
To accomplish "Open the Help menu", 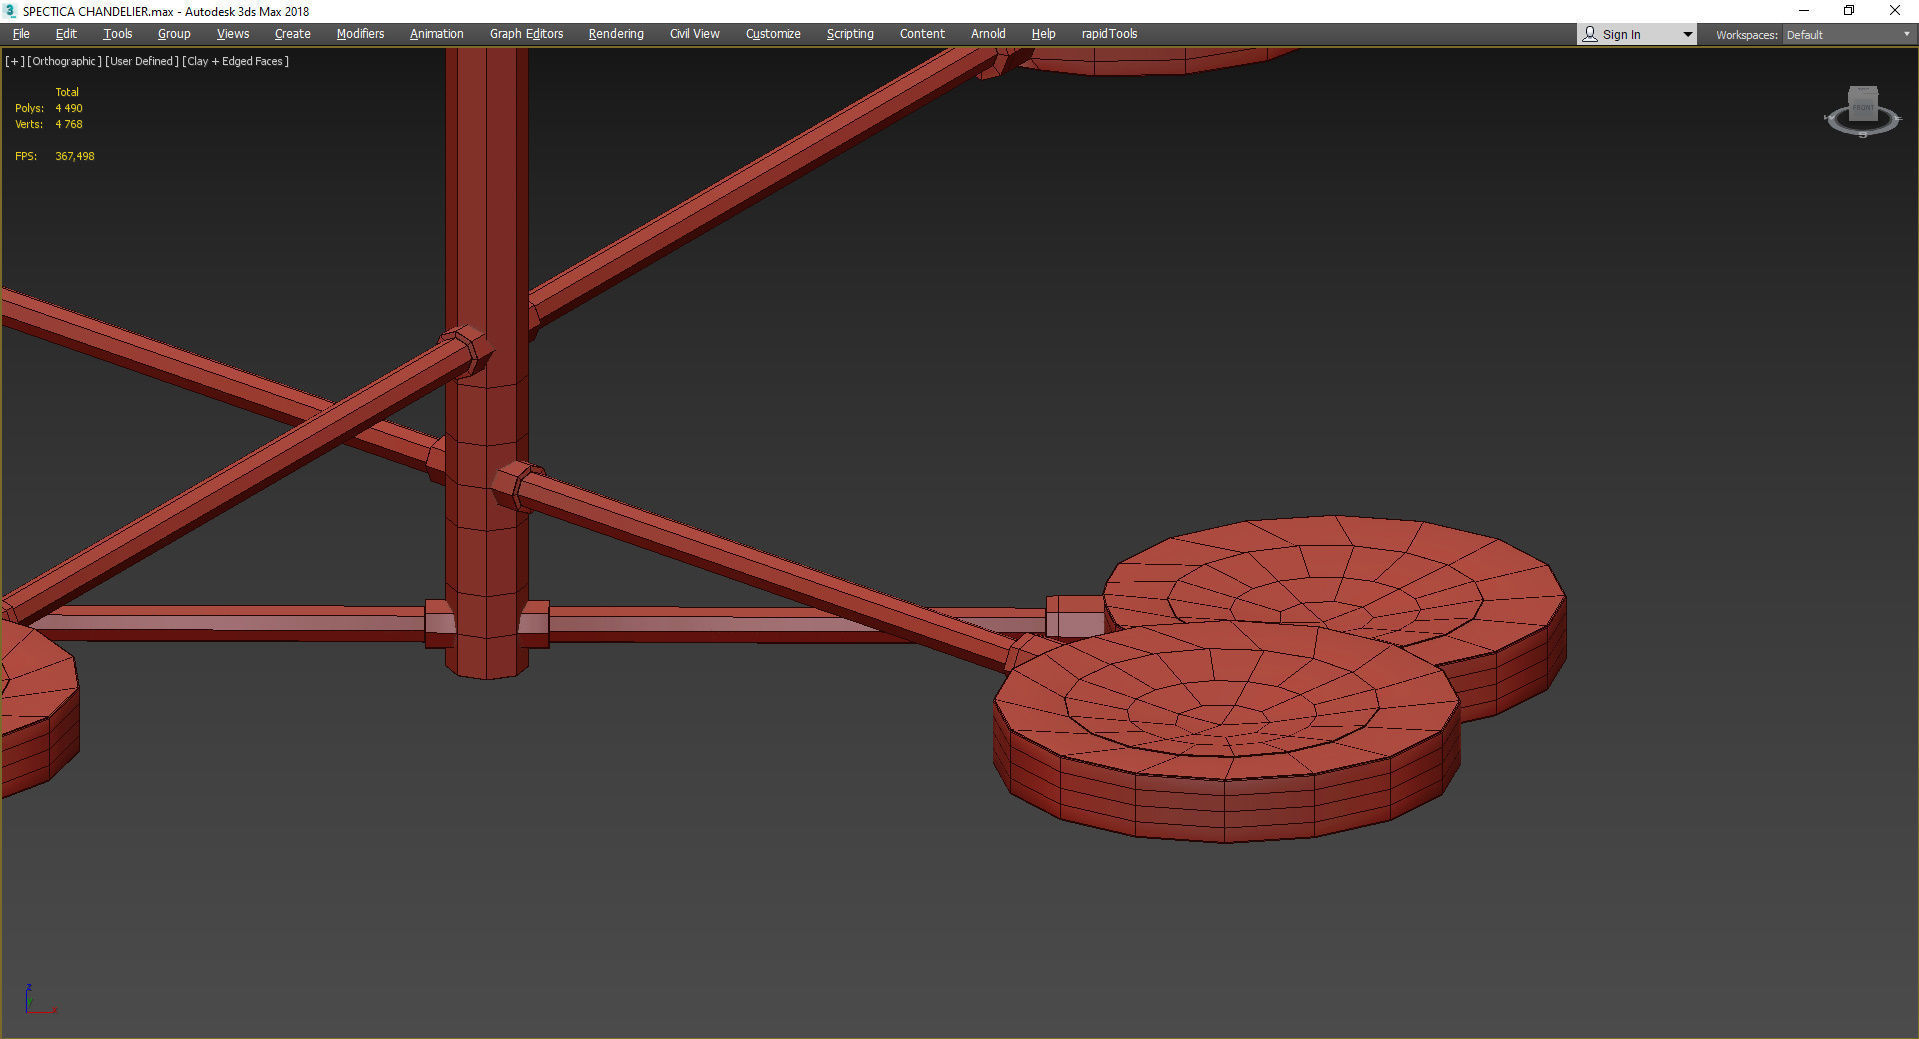I will 1043,34.
